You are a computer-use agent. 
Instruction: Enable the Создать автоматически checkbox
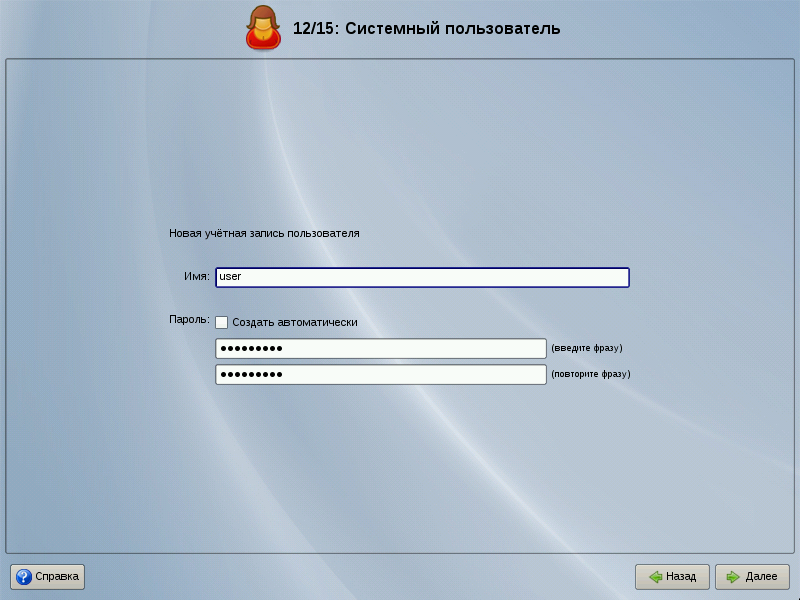(x=222, y=322)
